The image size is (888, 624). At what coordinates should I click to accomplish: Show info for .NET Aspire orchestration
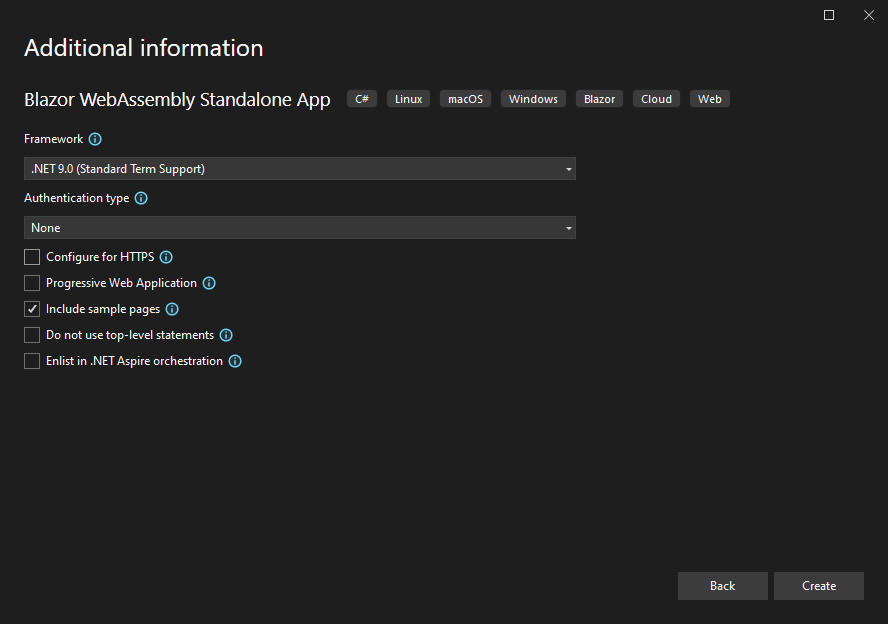click(x=235, y=361)
